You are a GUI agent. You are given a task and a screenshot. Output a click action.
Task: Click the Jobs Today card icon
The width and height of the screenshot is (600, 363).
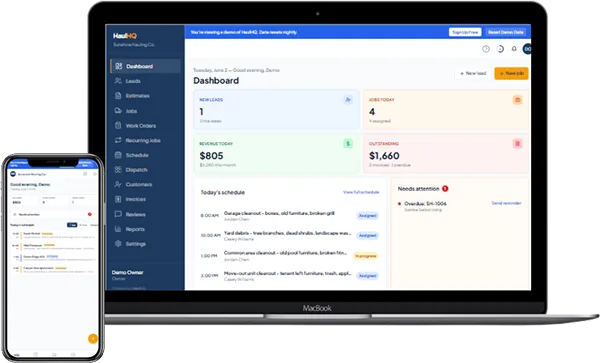(517, 100)
